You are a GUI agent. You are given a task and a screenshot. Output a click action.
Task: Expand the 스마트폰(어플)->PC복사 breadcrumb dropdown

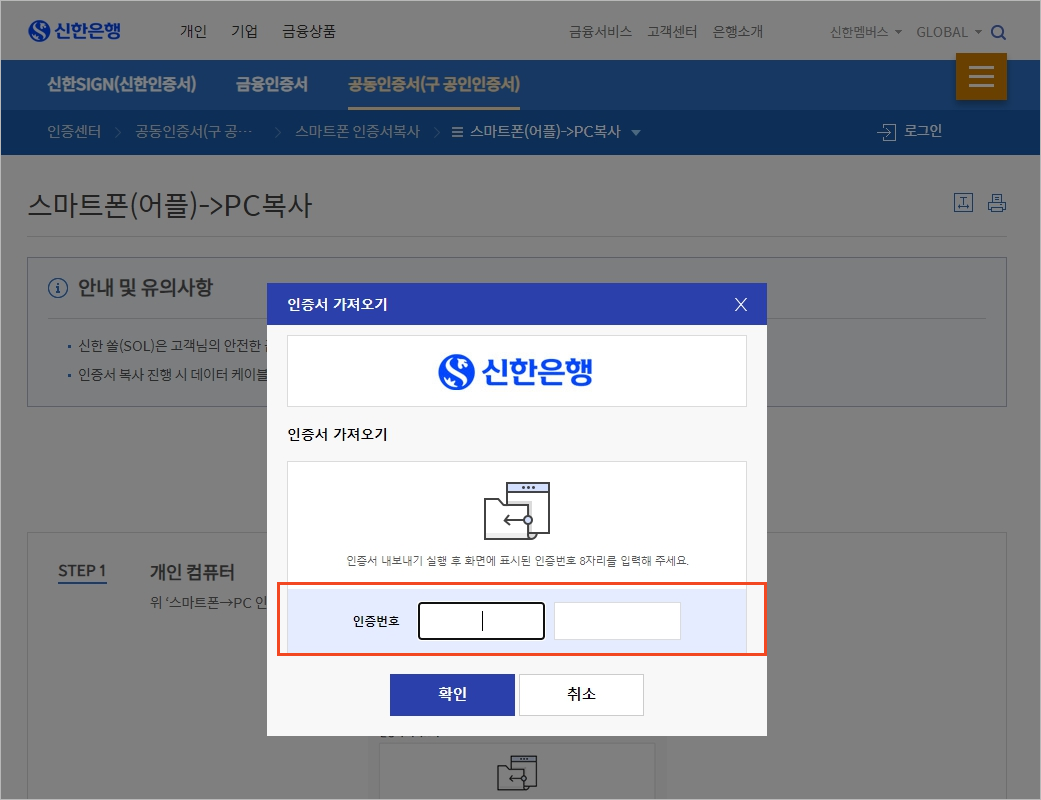click(636, 132)
